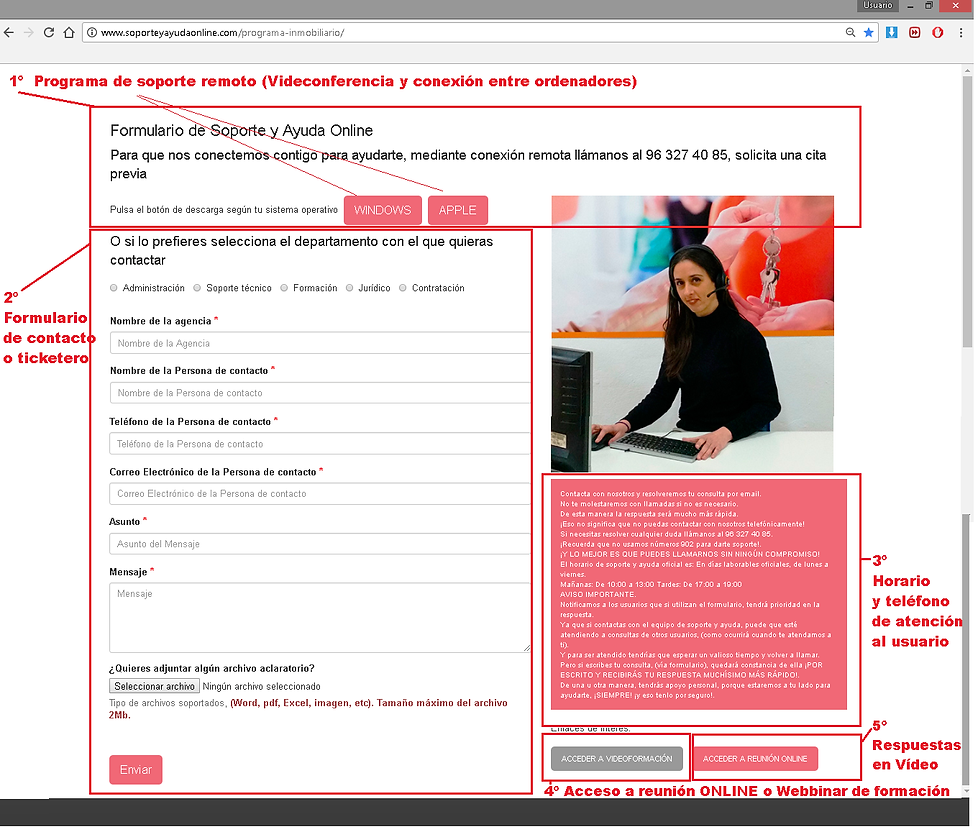View site info icon in address bar
The height and width of the screenshot is (827, 978).
coord(92,32)
